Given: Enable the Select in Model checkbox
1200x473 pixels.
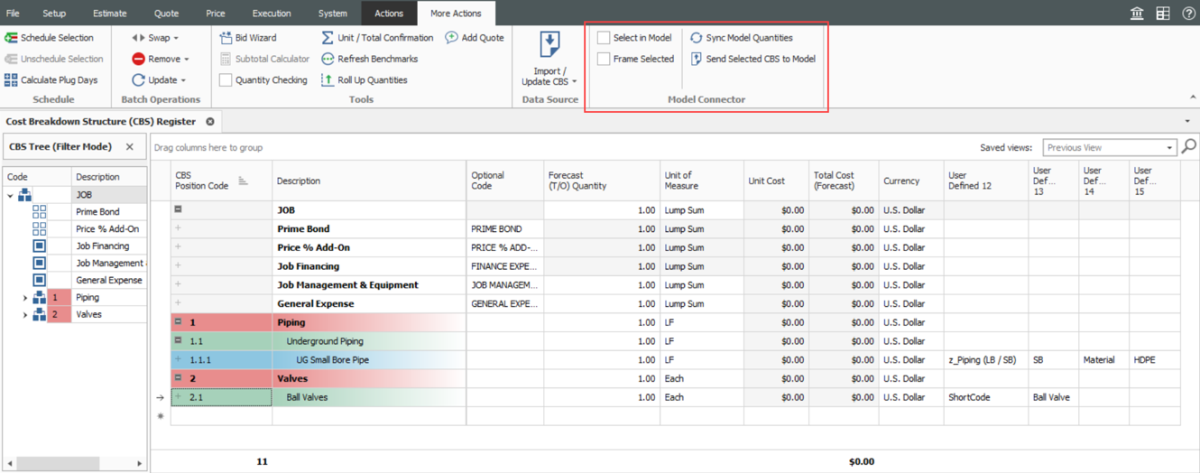Looking at the screenshot, I should [x=604, y=38].
